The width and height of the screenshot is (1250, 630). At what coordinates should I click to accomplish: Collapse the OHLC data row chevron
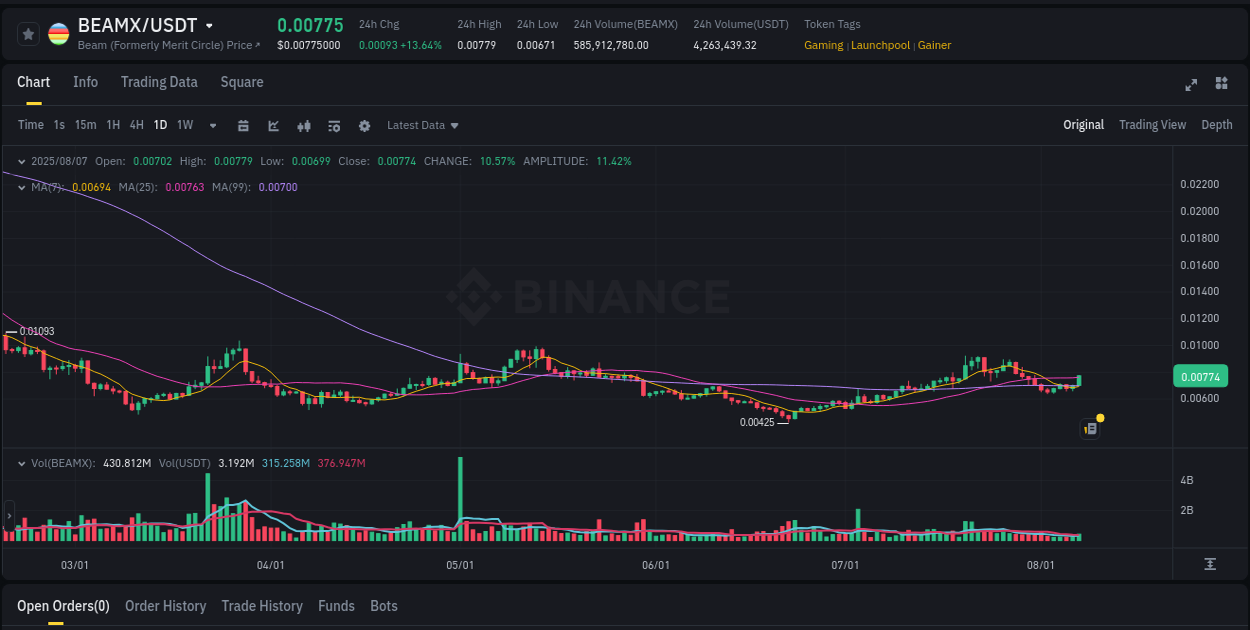[21, 161]
